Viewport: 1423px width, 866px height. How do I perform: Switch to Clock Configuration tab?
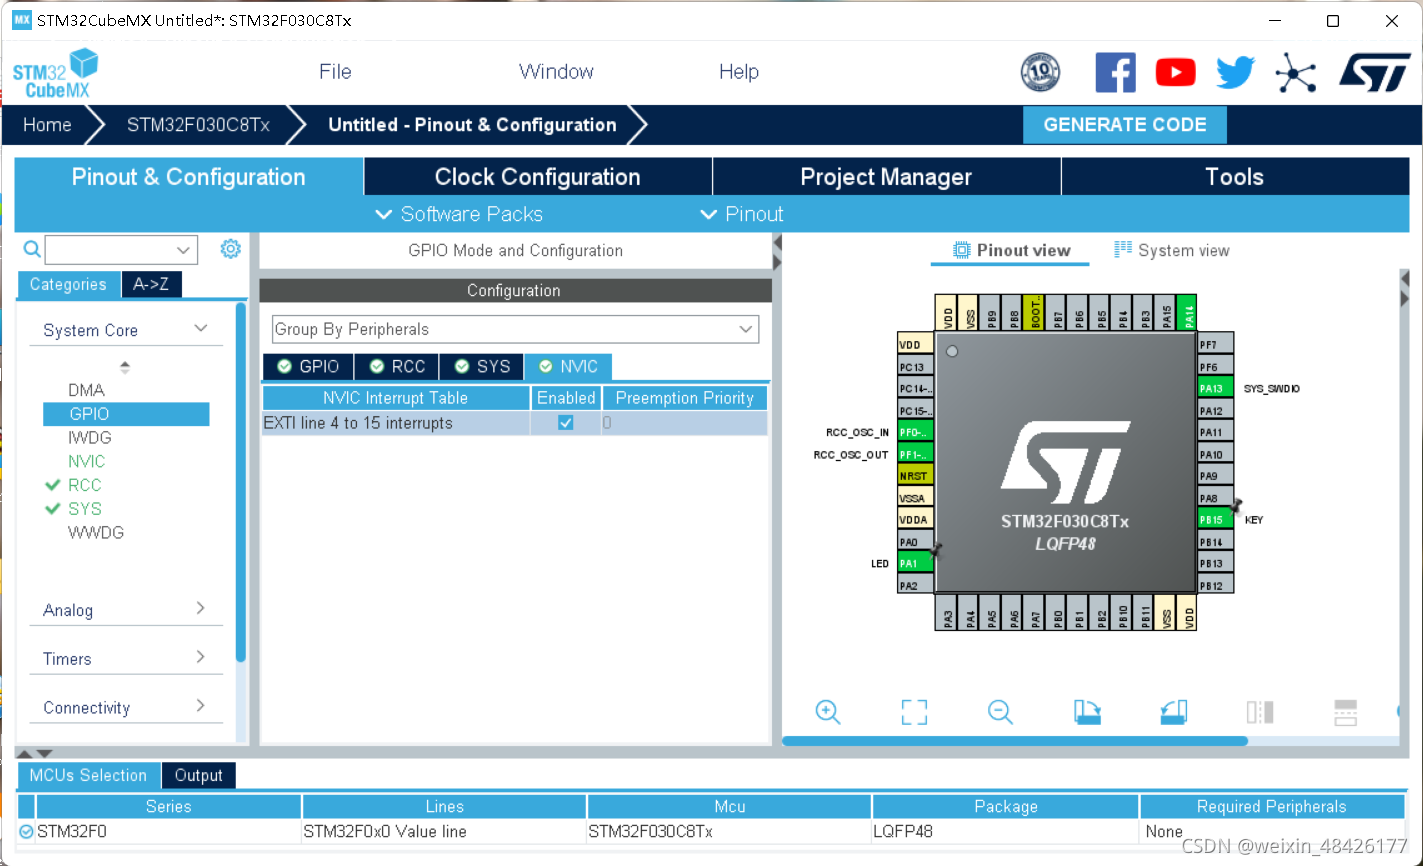click(x=538, y=177)
